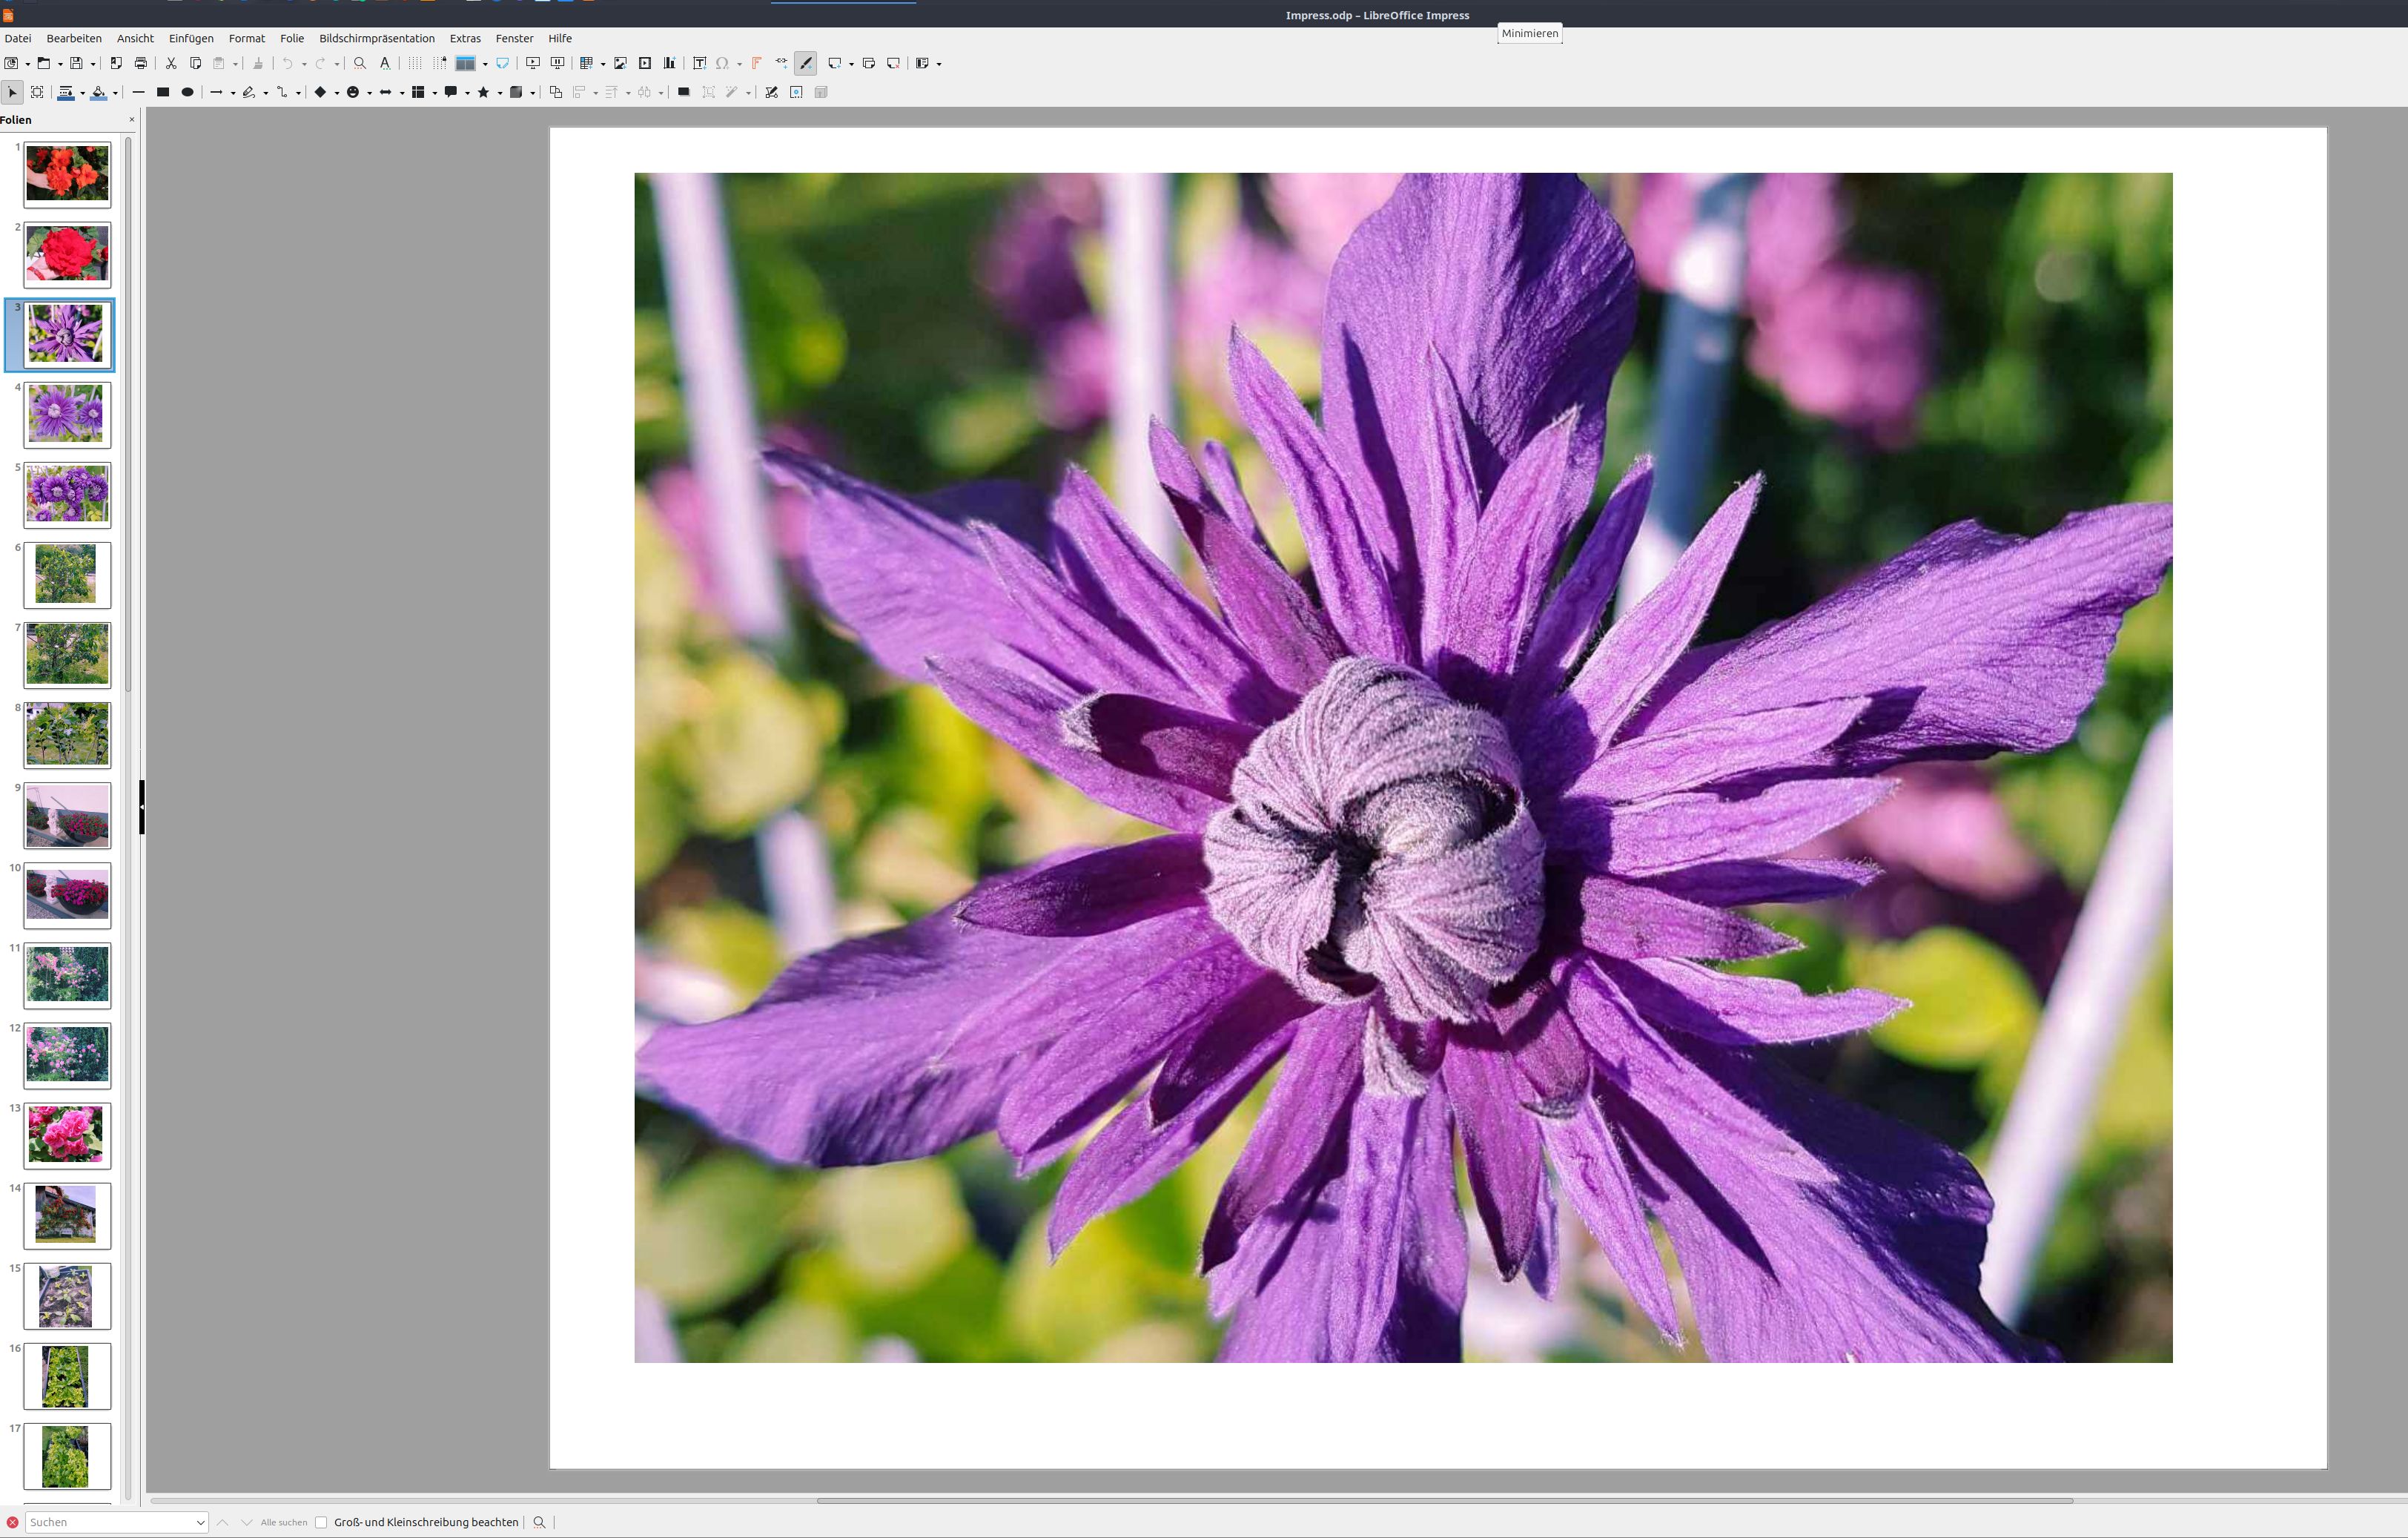Open the Suchen search field dropdown
Image resolution: width=2408 pixels, height=1538 pixels.
coord(200,1522)
